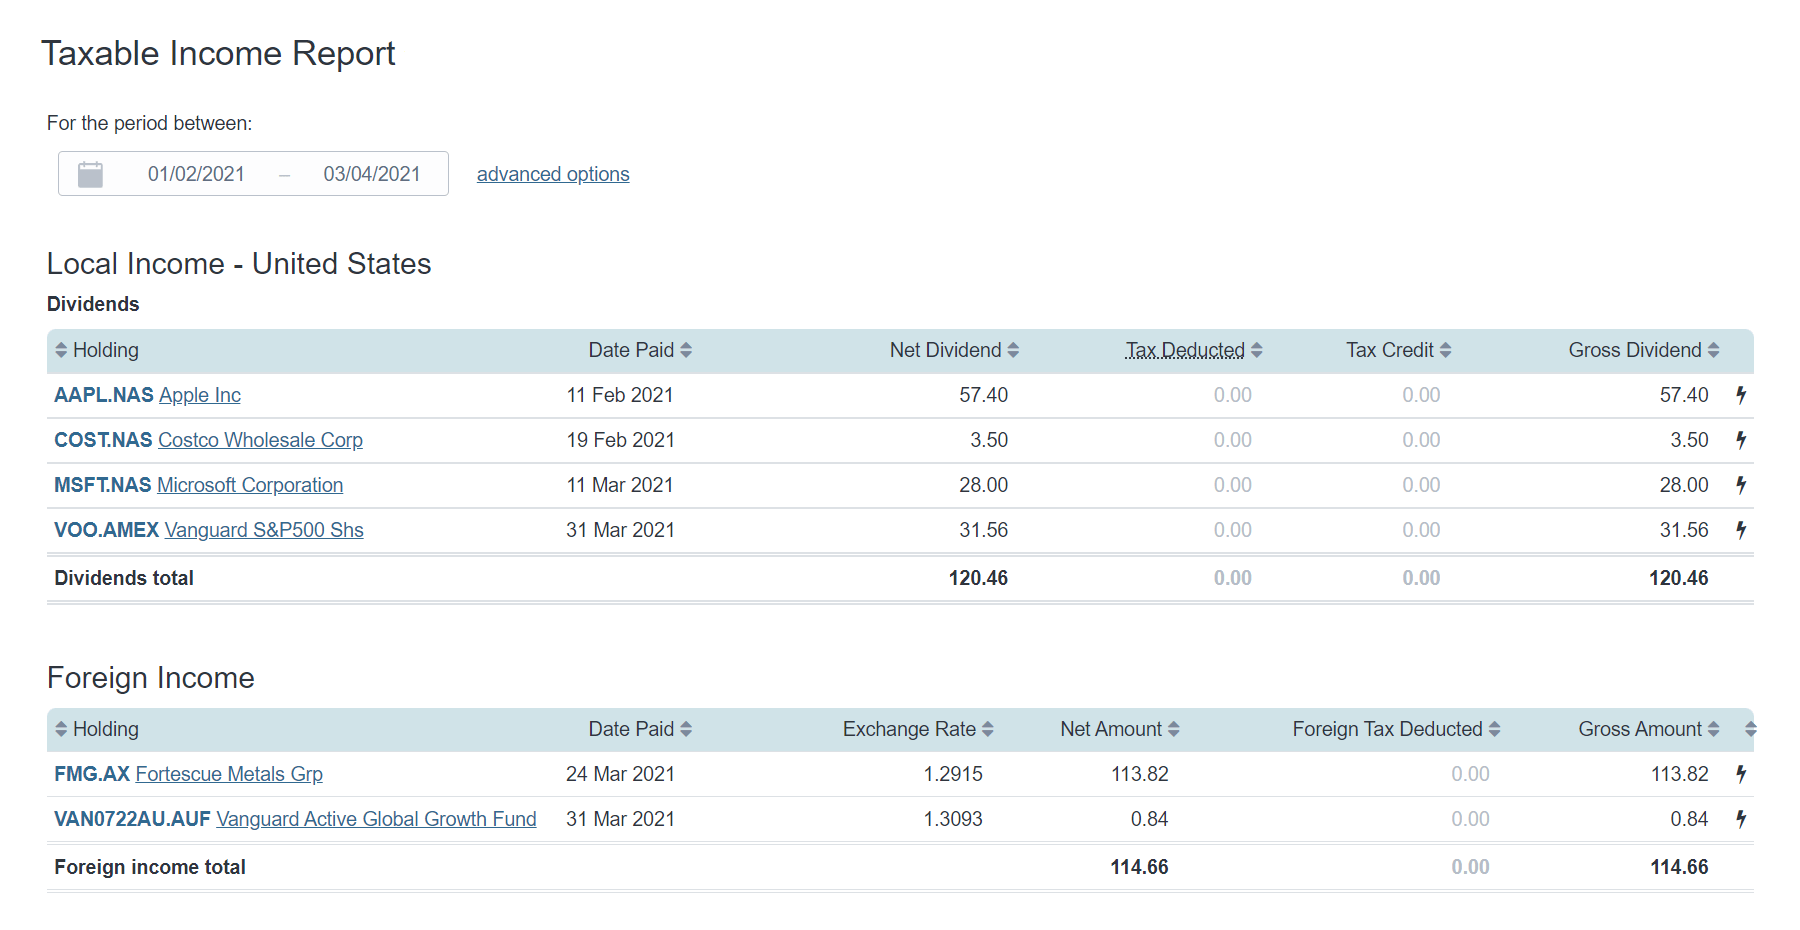This screenshot has width=1800, height=930.
Task: Click the lightning bolt icon for AAPL.NAS row
Action: 1741,395
